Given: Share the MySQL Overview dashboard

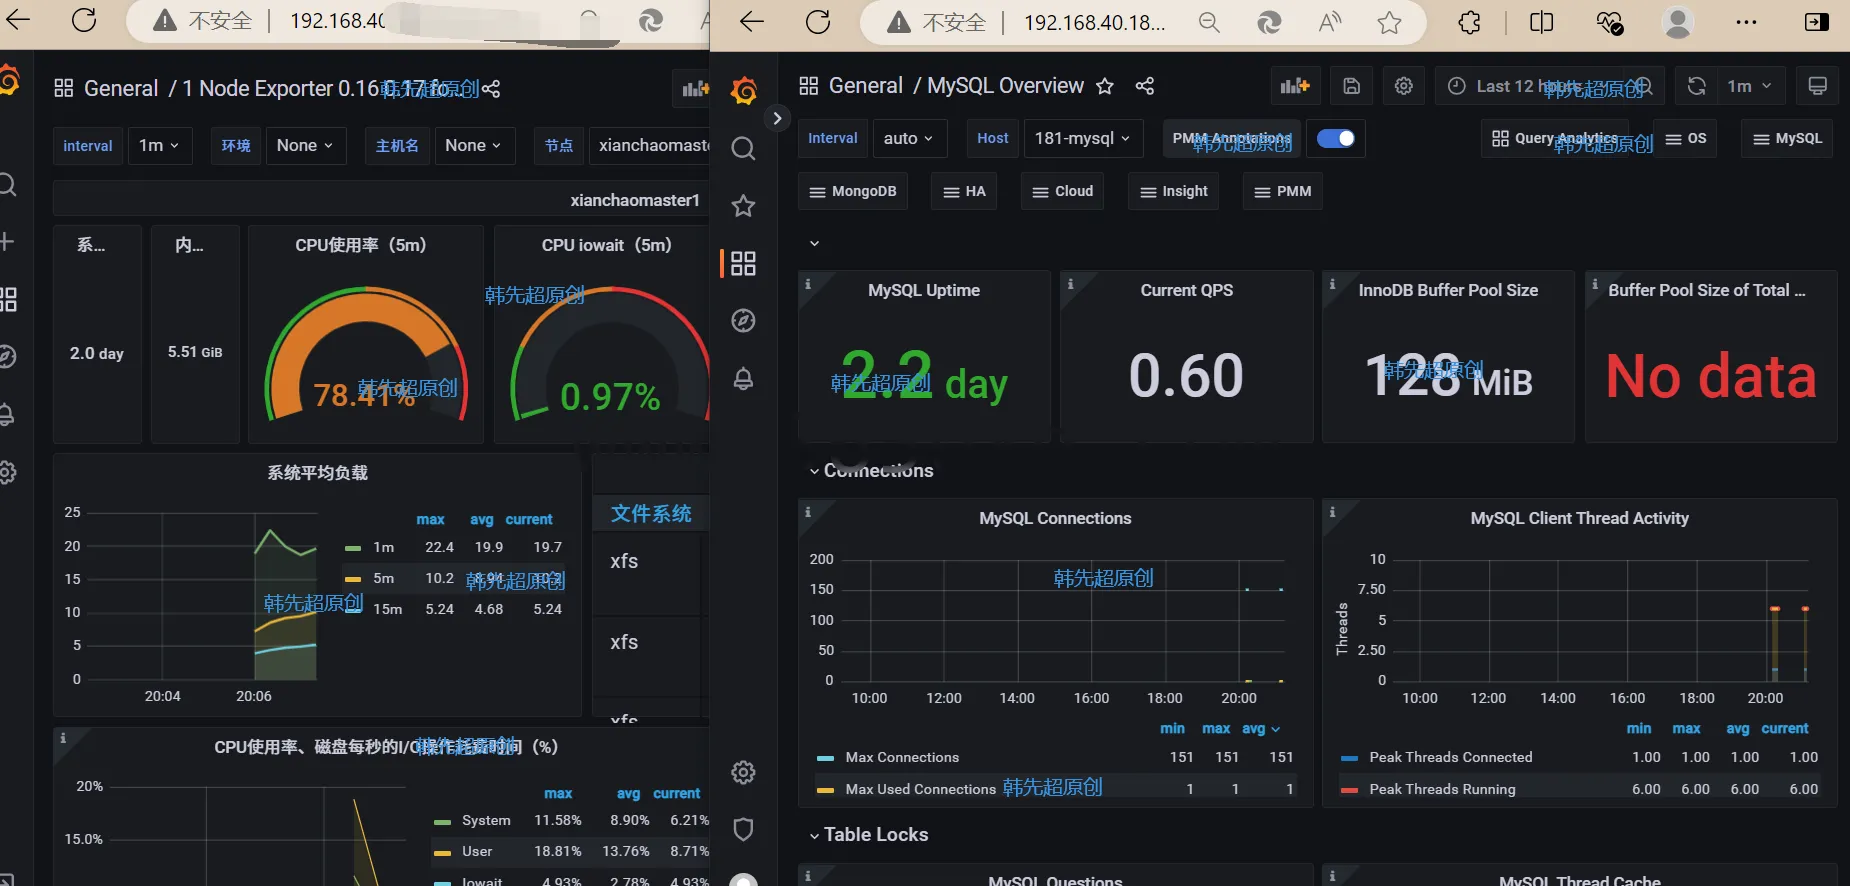Looking at the screenshot, I should (1145, 86).
